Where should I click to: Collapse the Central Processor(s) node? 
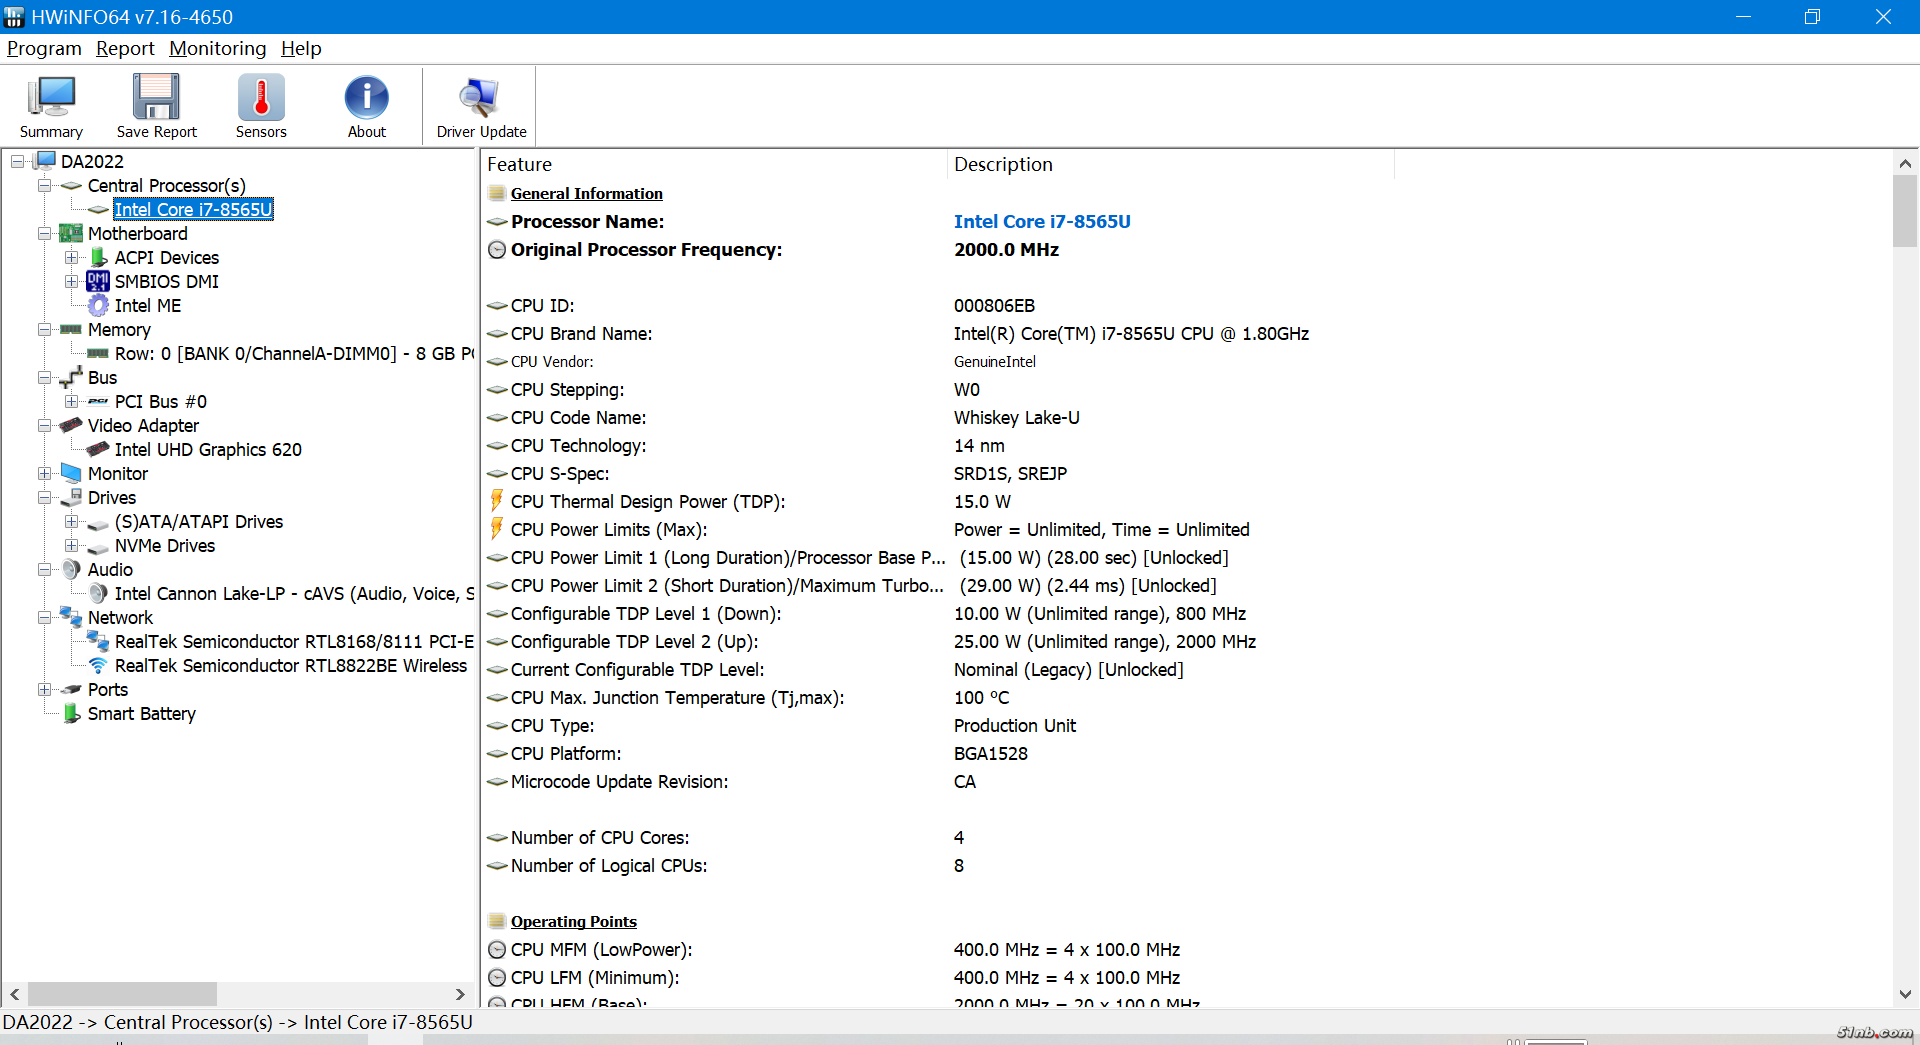44,186
